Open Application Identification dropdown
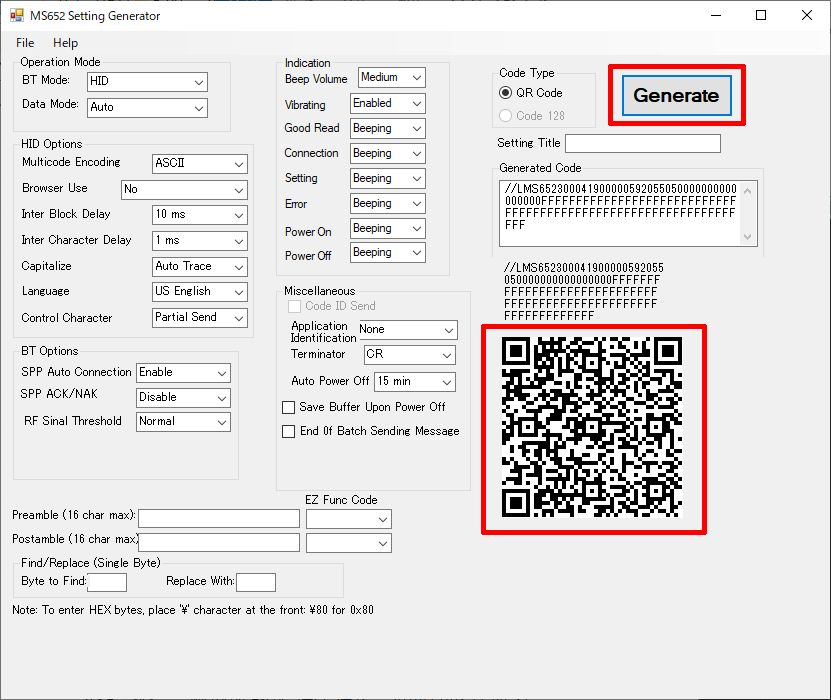 tap(408, 330)
